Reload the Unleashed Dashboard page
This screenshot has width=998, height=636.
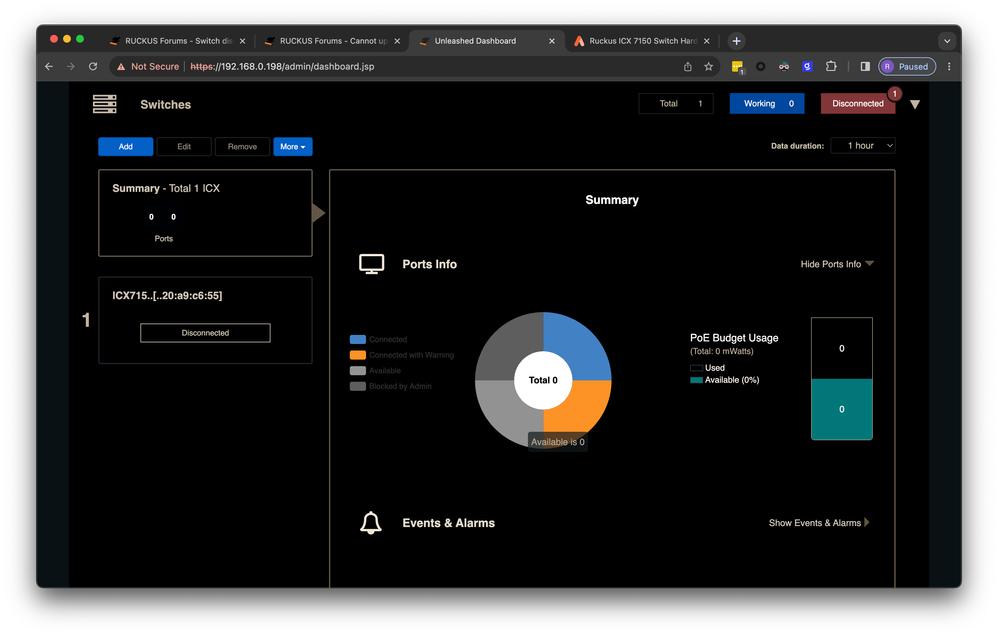click(x=93, y=67)
